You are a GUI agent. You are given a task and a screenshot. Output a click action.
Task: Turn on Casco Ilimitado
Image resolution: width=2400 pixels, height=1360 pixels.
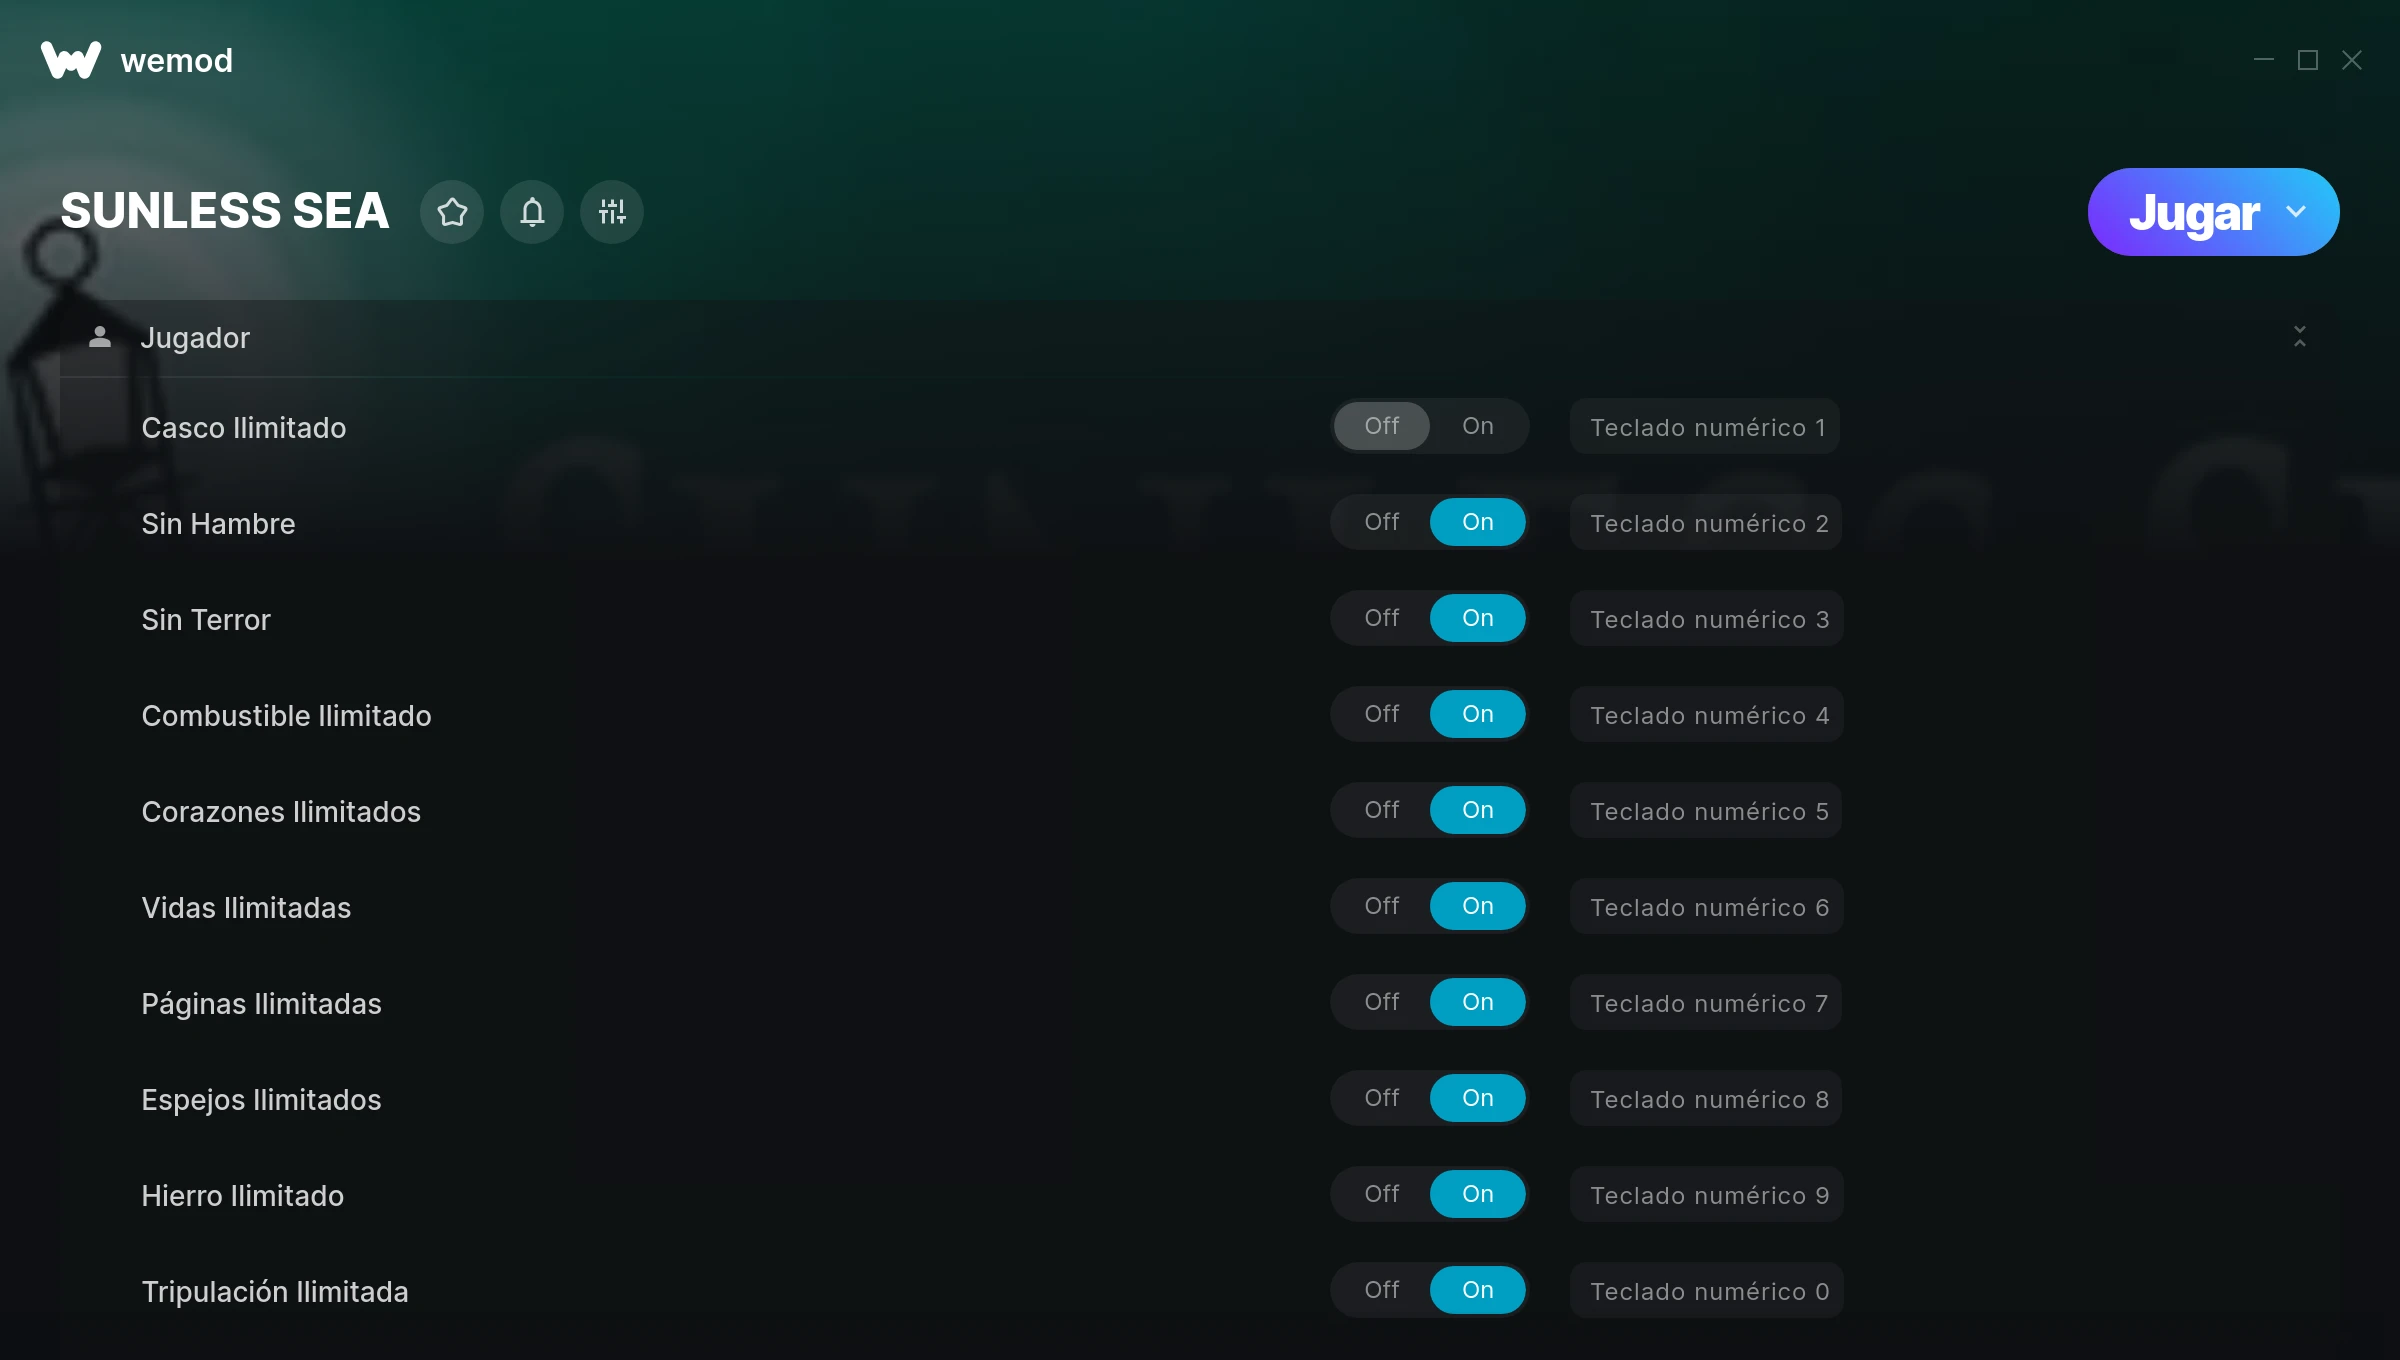[1478, 426]
